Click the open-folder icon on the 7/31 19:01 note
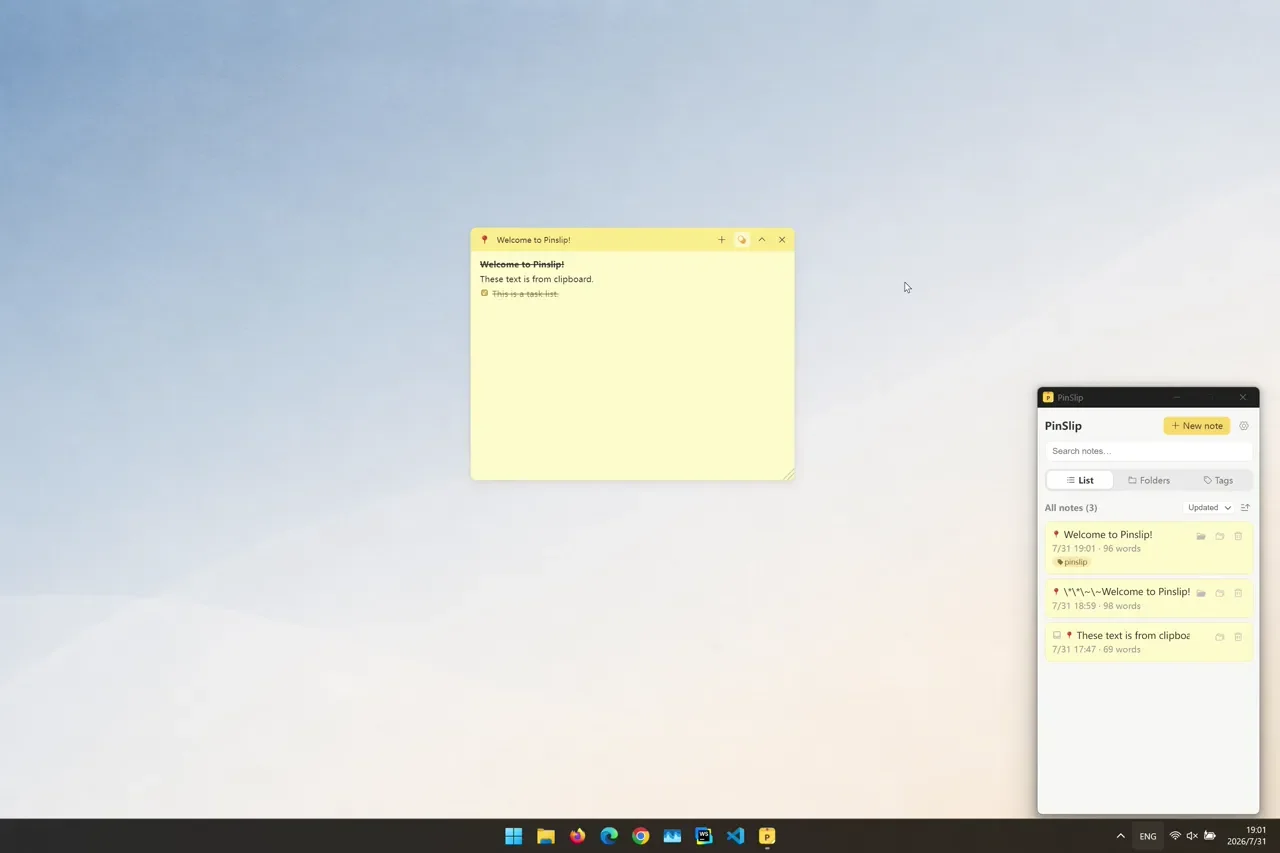Screen dimensions: 1280x853 pos(1201,537)
